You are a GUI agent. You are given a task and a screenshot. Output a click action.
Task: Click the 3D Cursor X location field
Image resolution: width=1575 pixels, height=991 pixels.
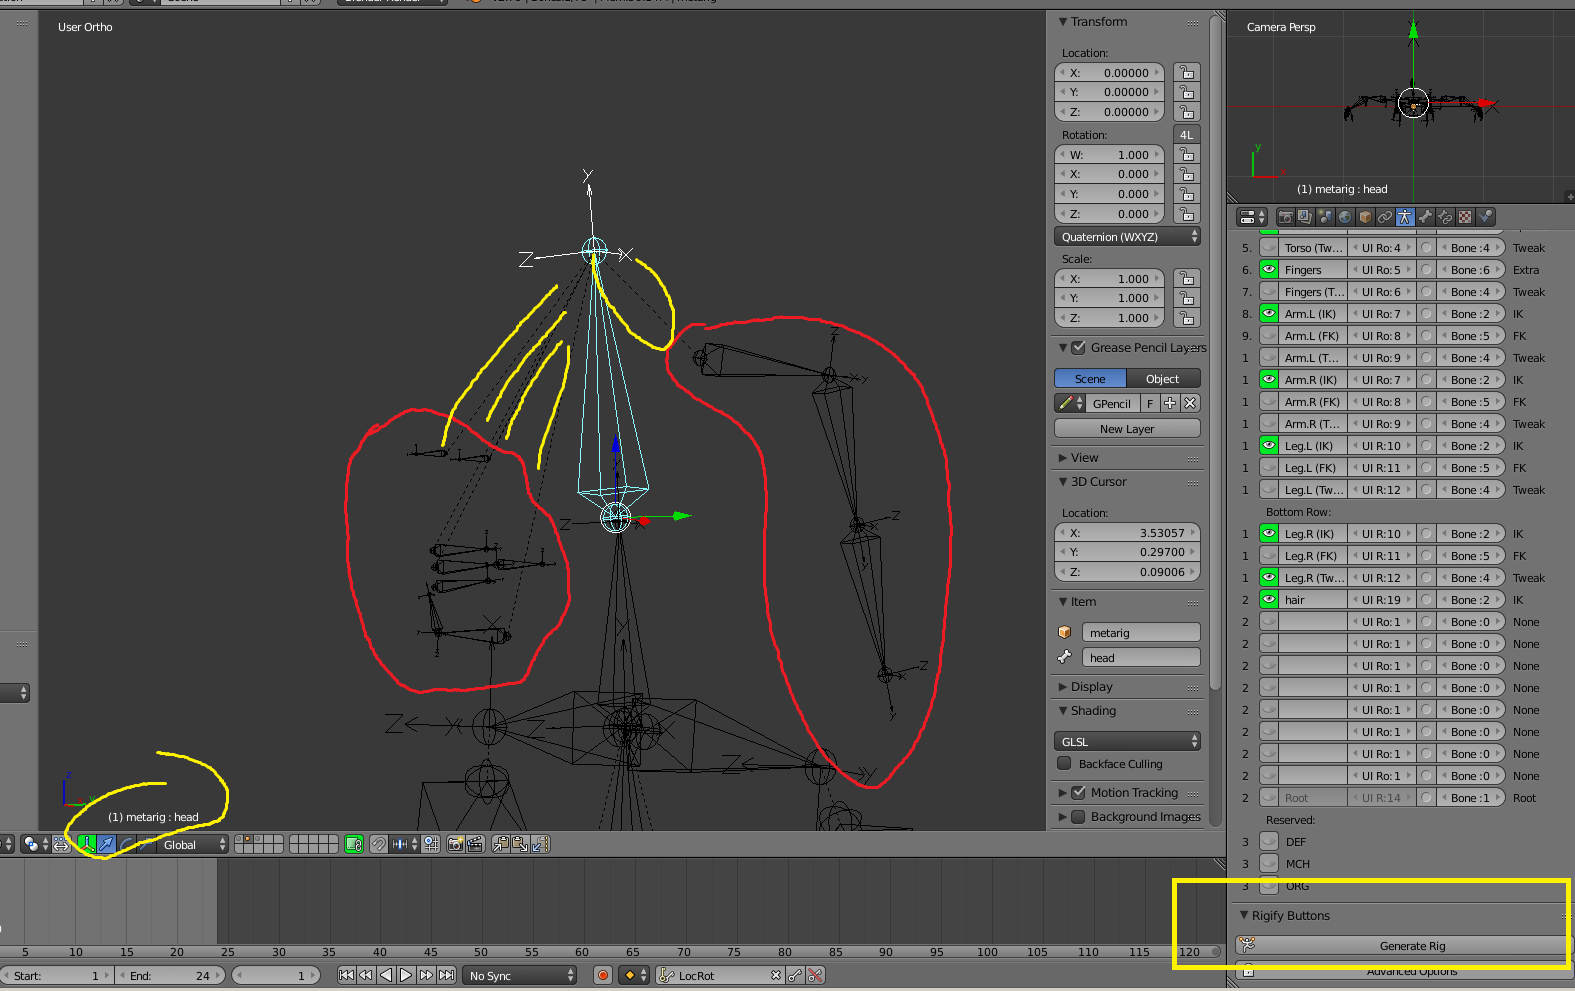point(1127,533)
